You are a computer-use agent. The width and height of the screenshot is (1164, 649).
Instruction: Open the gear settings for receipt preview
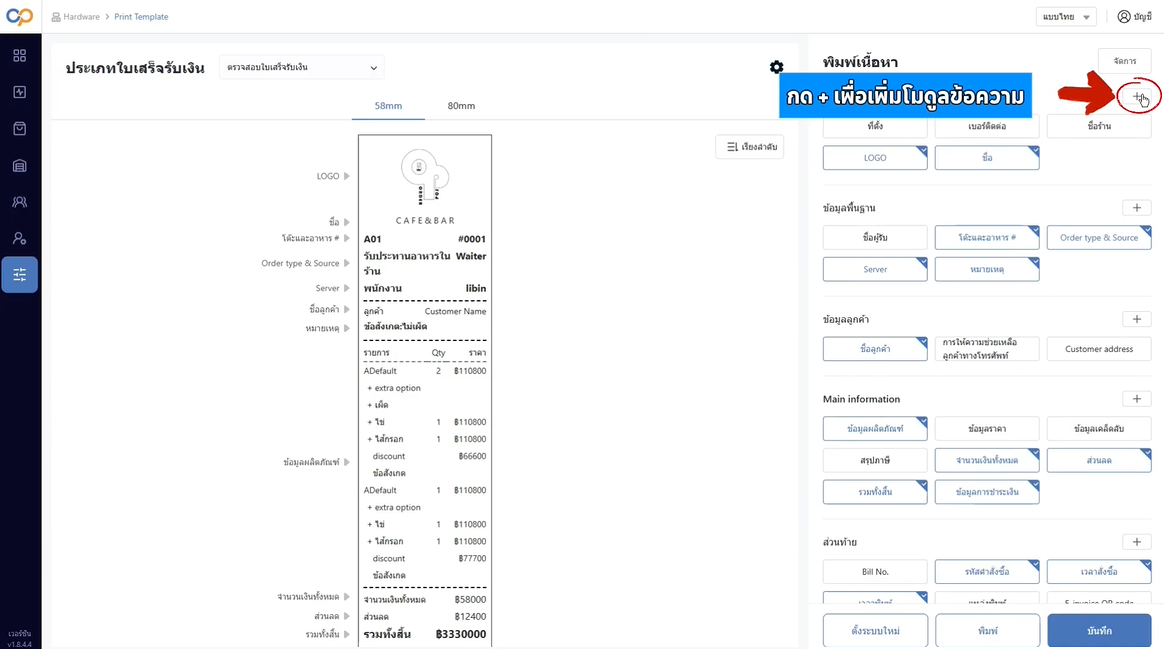[776, 68]
